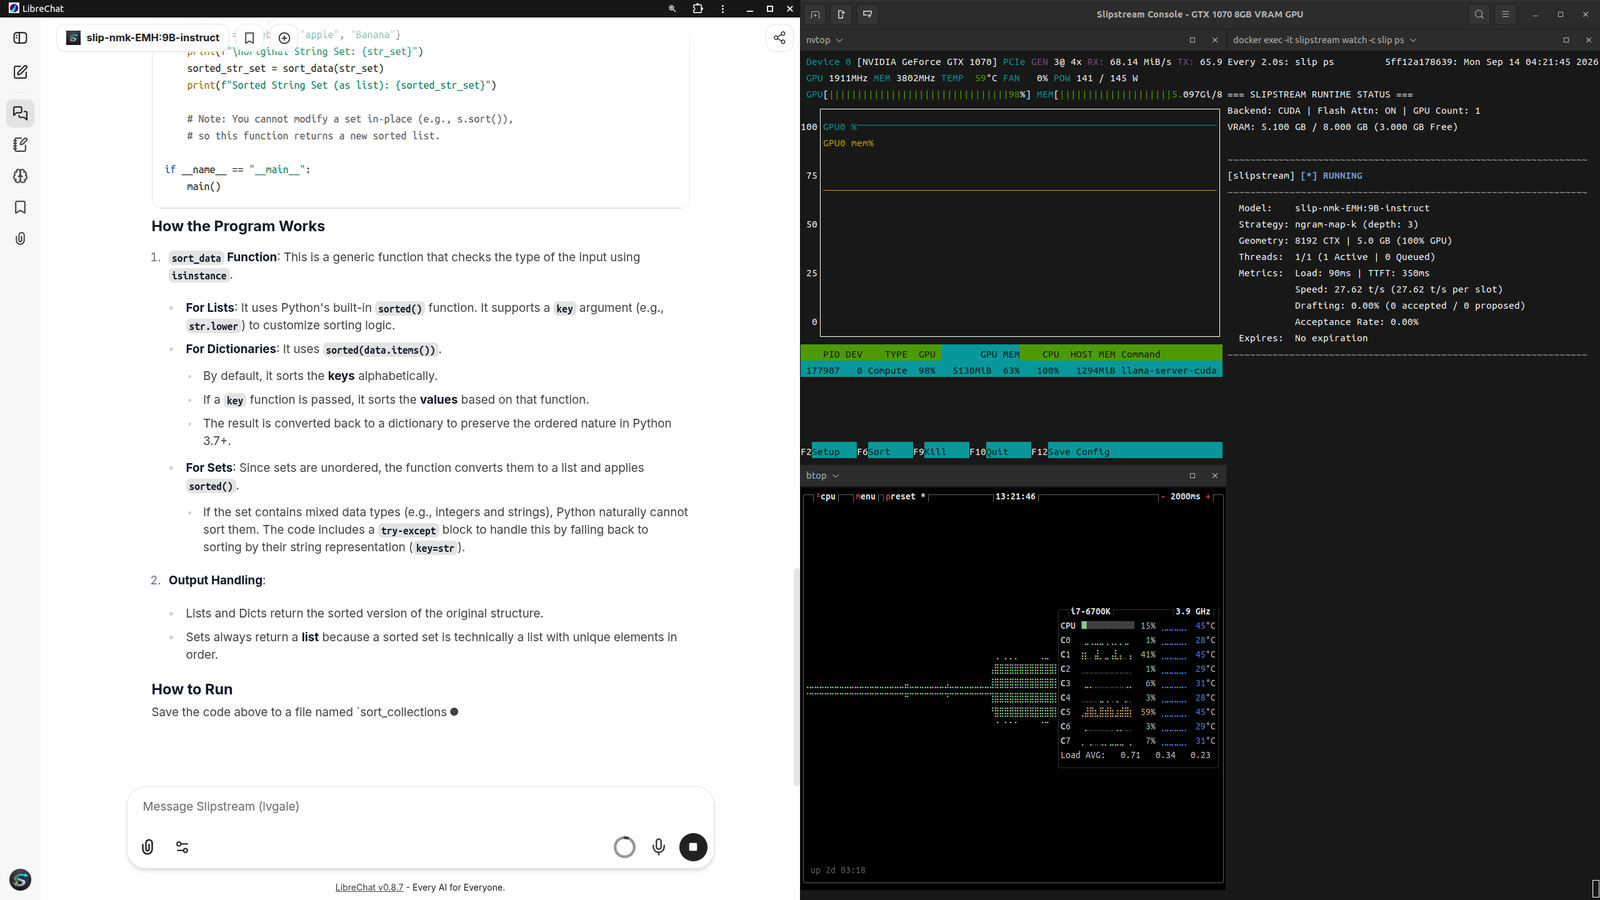Open the bookmarks icon in left sidebar
1600x900 pixels.
(20, 207)
